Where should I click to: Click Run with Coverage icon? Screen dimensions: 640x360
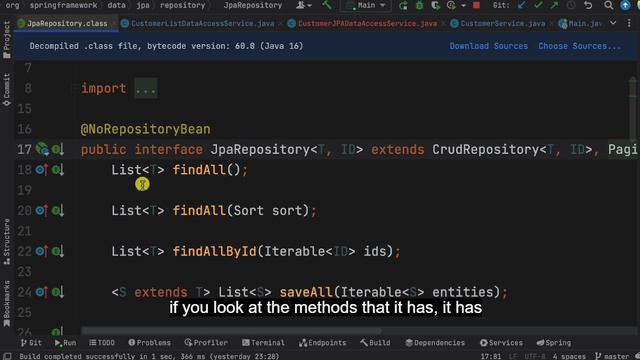click(x=436, y=5)
